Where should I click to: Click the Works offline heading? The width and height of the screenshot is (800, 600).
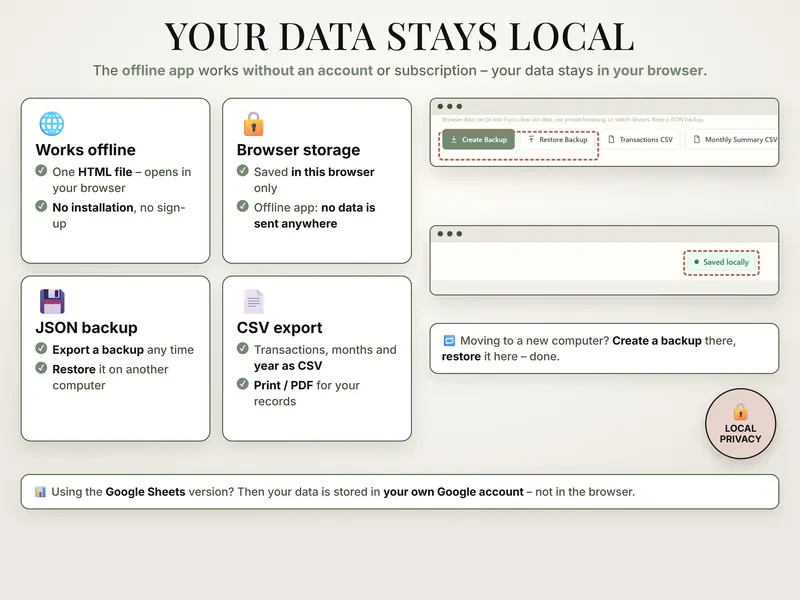pyautogui.click(x=86, y=150)
